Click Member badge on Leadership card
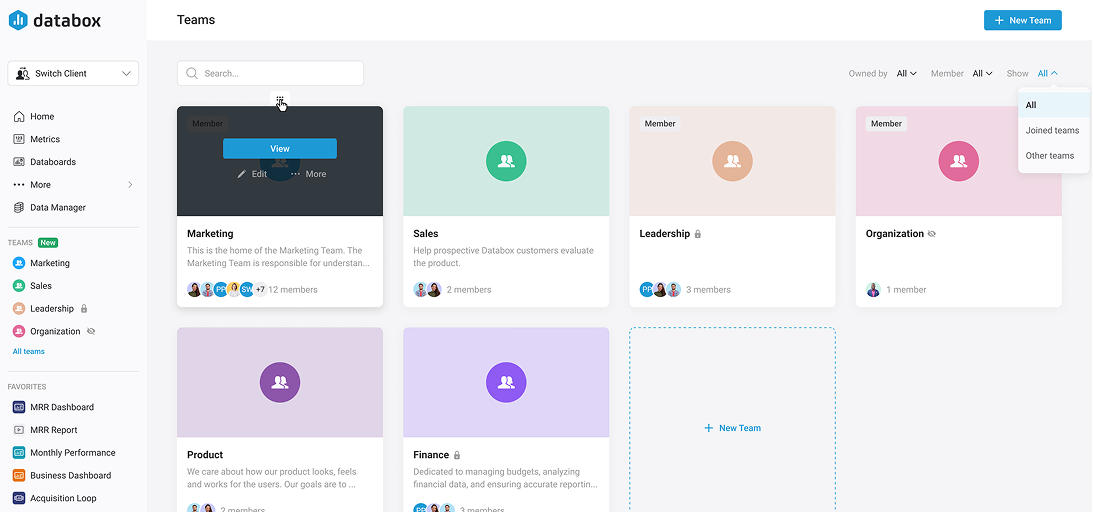The height and width of the screenshot is (512, 1093). [660, 124]
